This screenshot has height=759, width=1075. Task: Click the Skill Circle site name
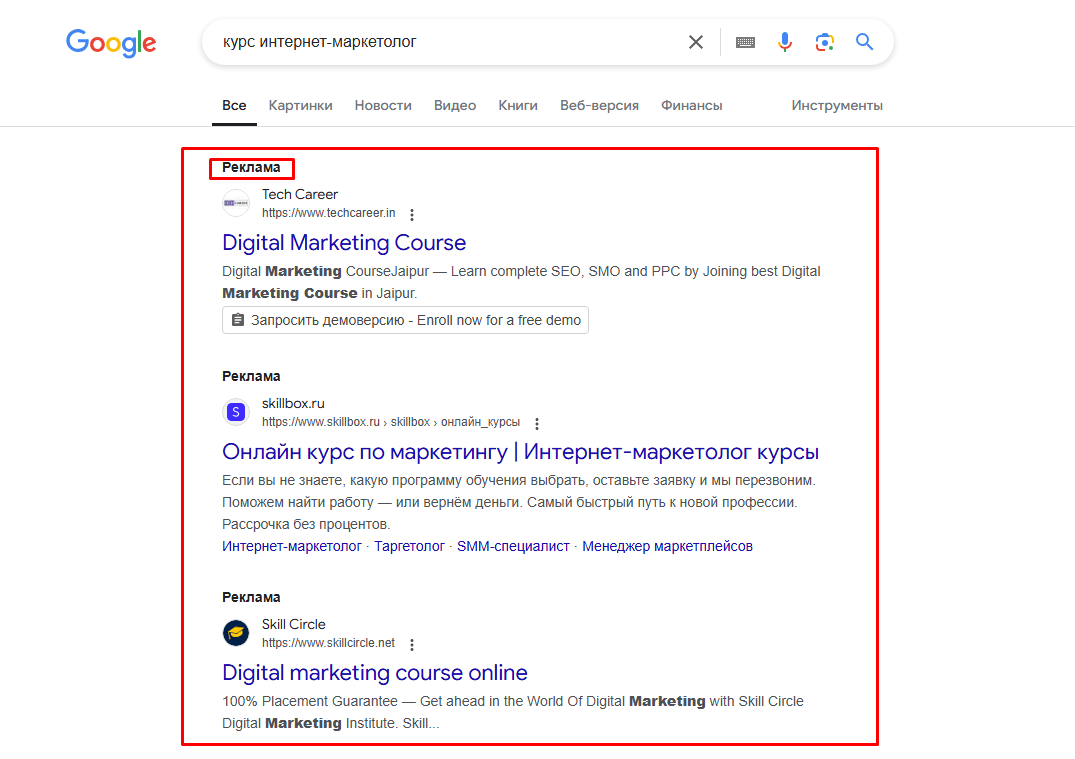[293, 625]
